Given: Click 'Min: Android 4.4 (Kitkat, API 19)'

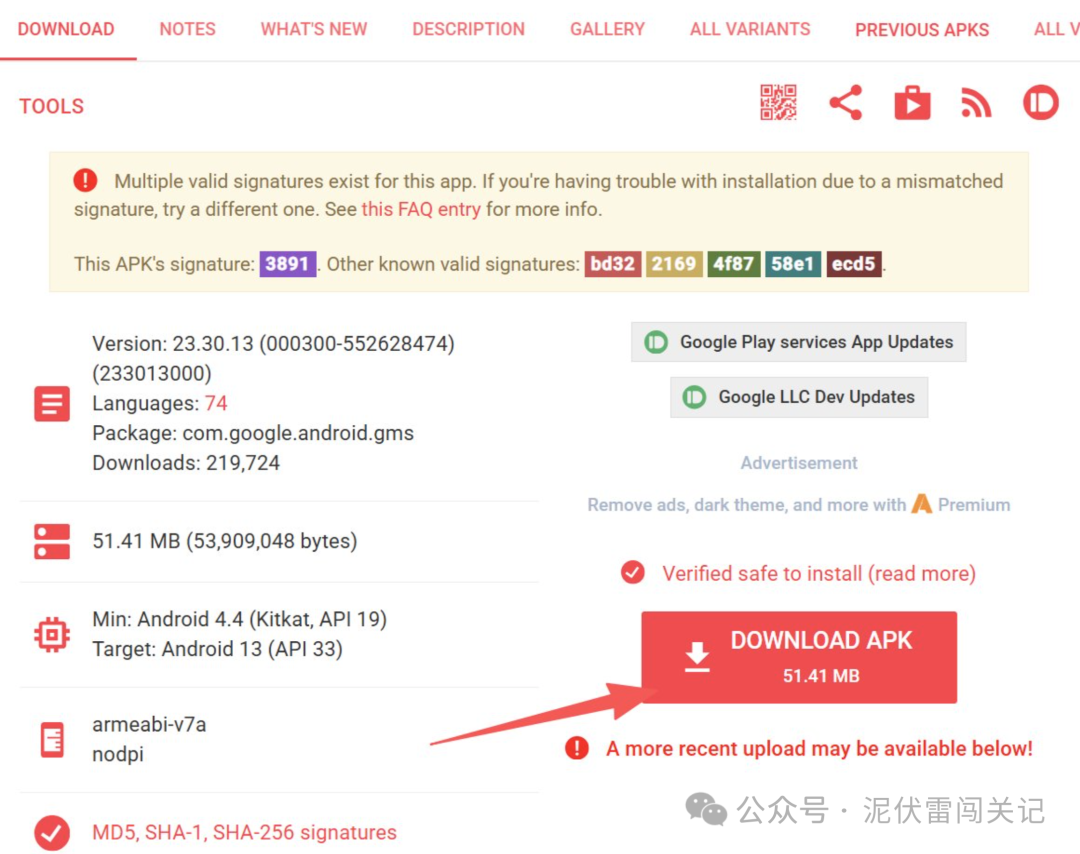Looking at the screenshot, I should pos(240,619).
